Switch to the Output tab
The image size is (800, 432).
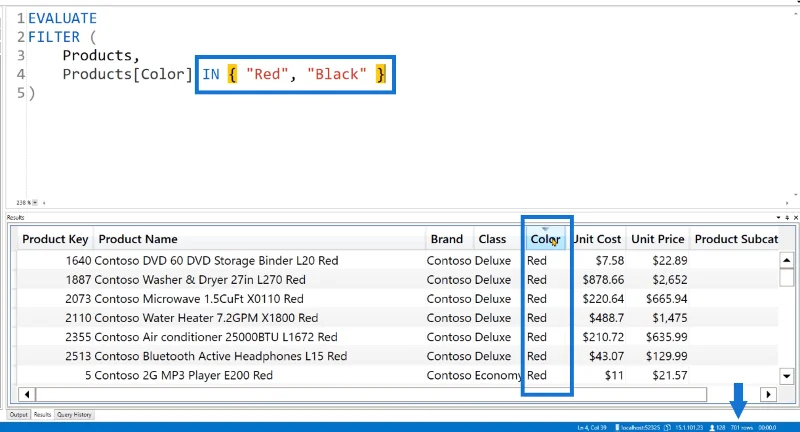pos(19,415)
